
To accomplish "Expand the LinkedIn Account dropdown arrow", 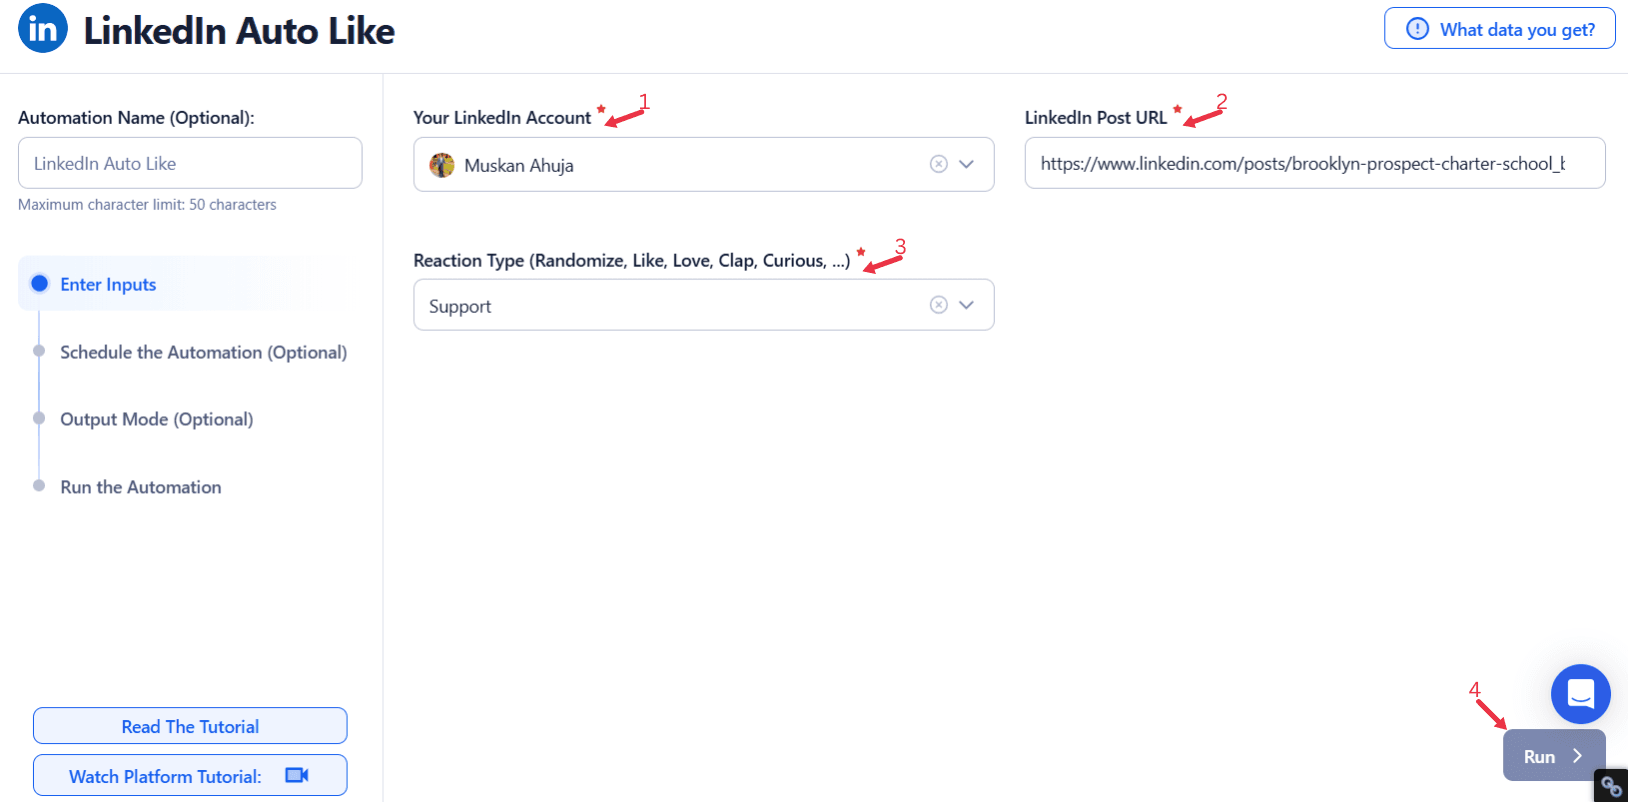I will (x=966, y=164).
